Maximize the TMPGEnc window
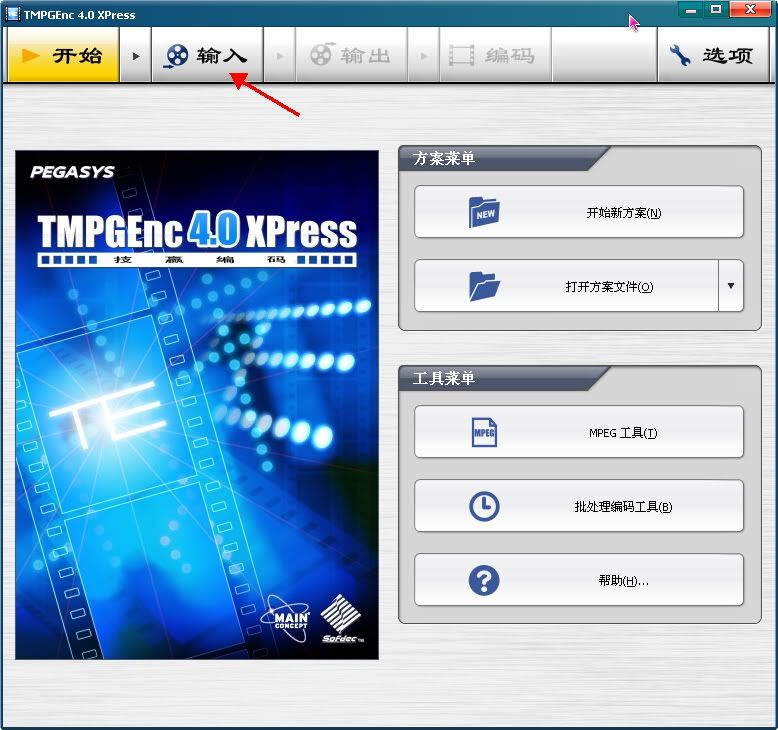 (716, 10)
